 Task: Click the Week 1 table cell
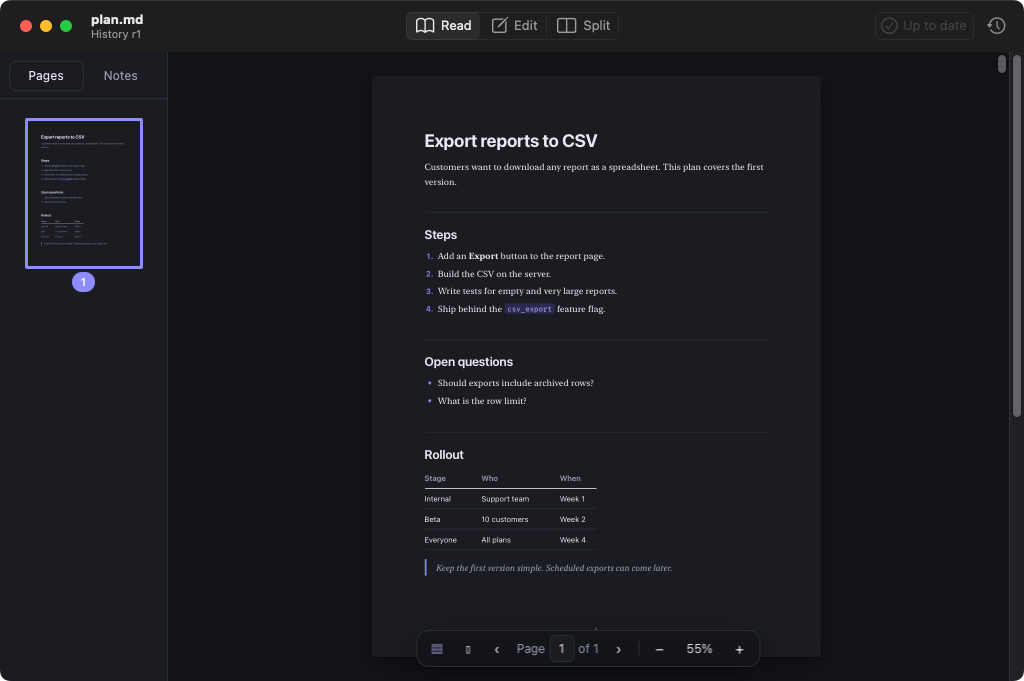point(572,499)
